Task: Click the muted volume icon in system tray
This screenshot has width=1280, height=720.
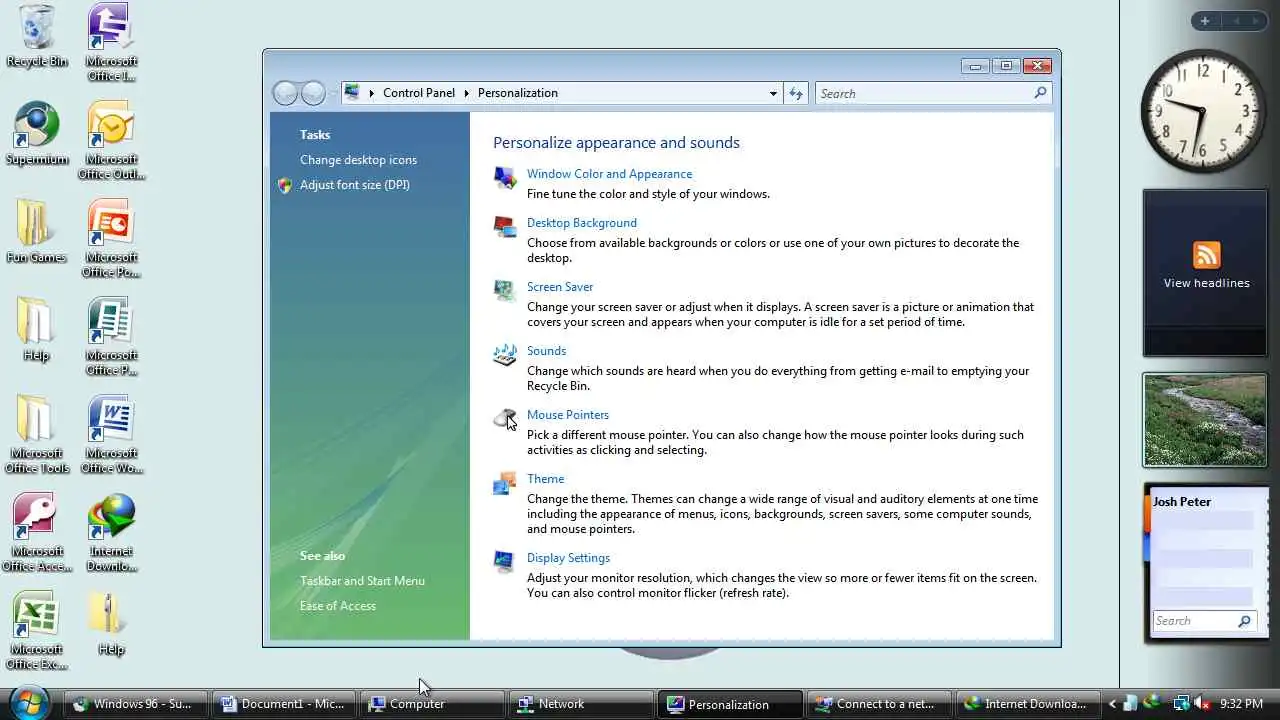Action: pyautogui.click(x=1202, y=704)
